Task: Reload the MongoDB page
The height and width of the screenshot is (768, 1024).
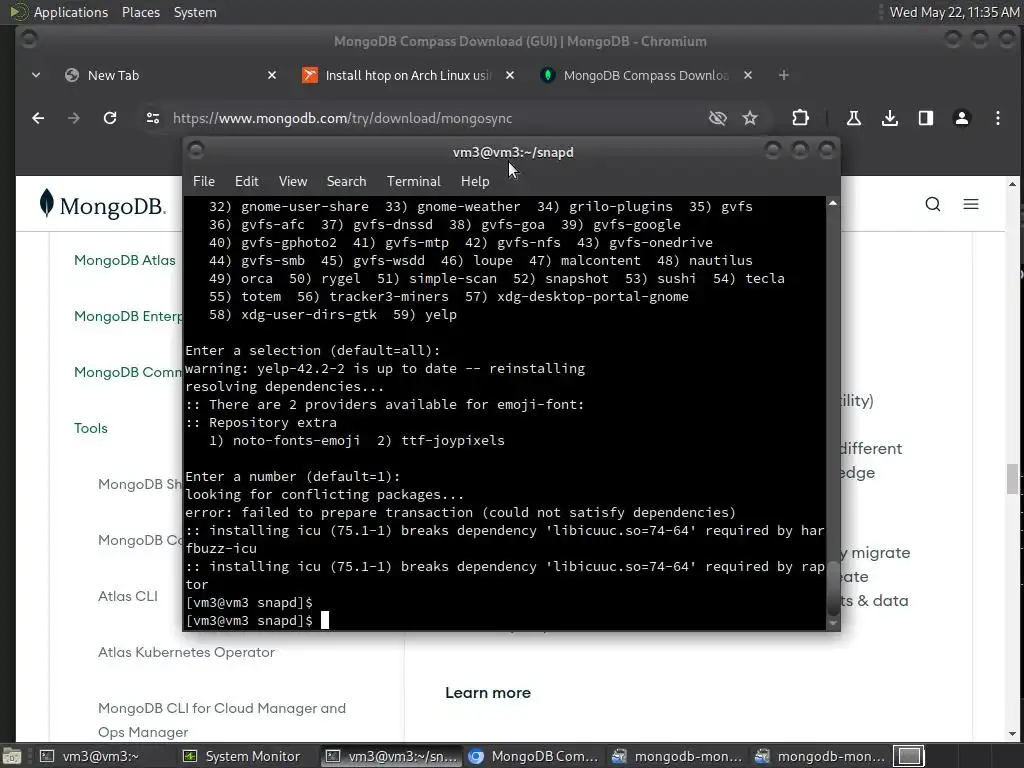Action: (x=110, y=118)
